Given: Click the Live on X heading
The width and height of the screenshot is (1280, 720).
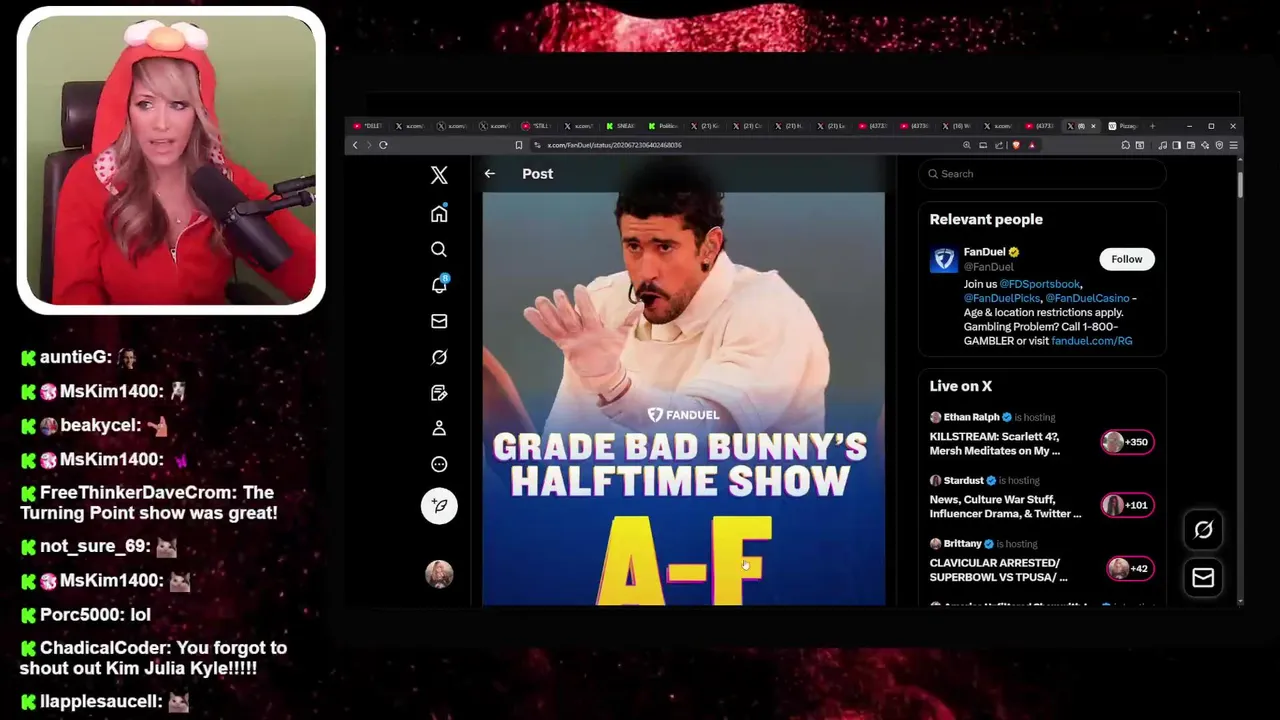Looking at the screenshot, I should click(961, 386).
